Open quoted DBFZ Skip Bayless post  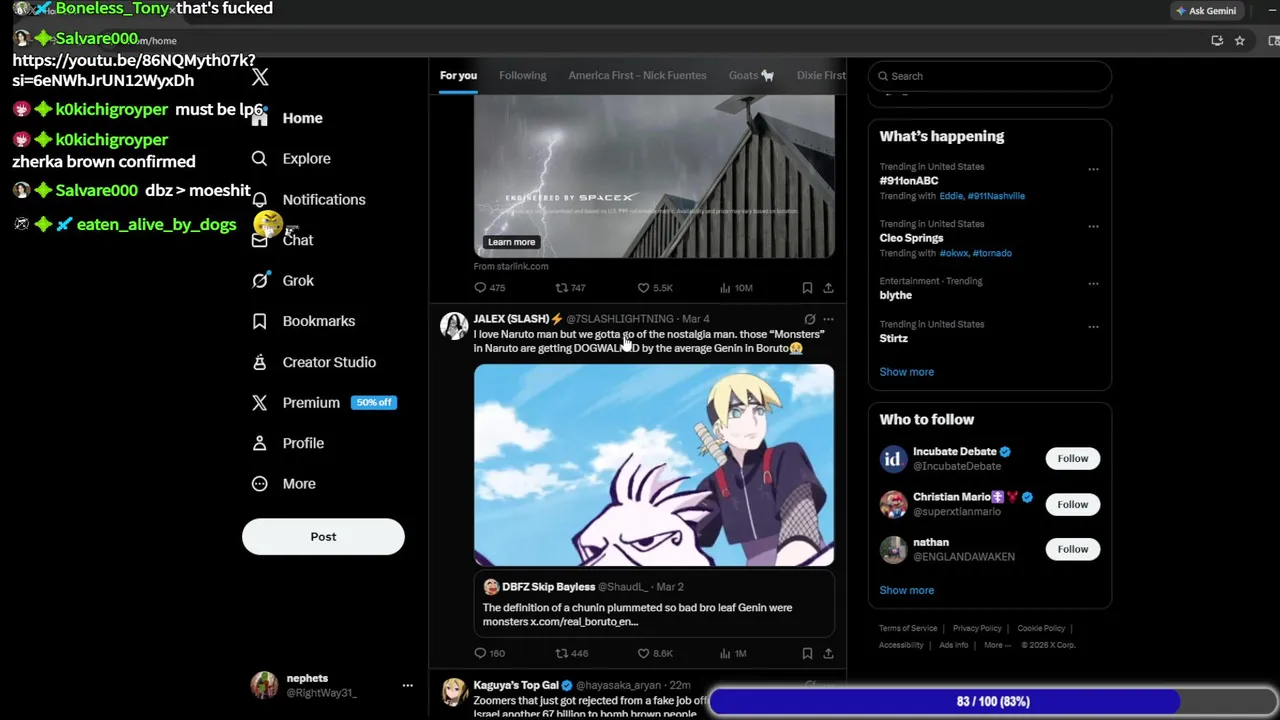click(654, 604)
